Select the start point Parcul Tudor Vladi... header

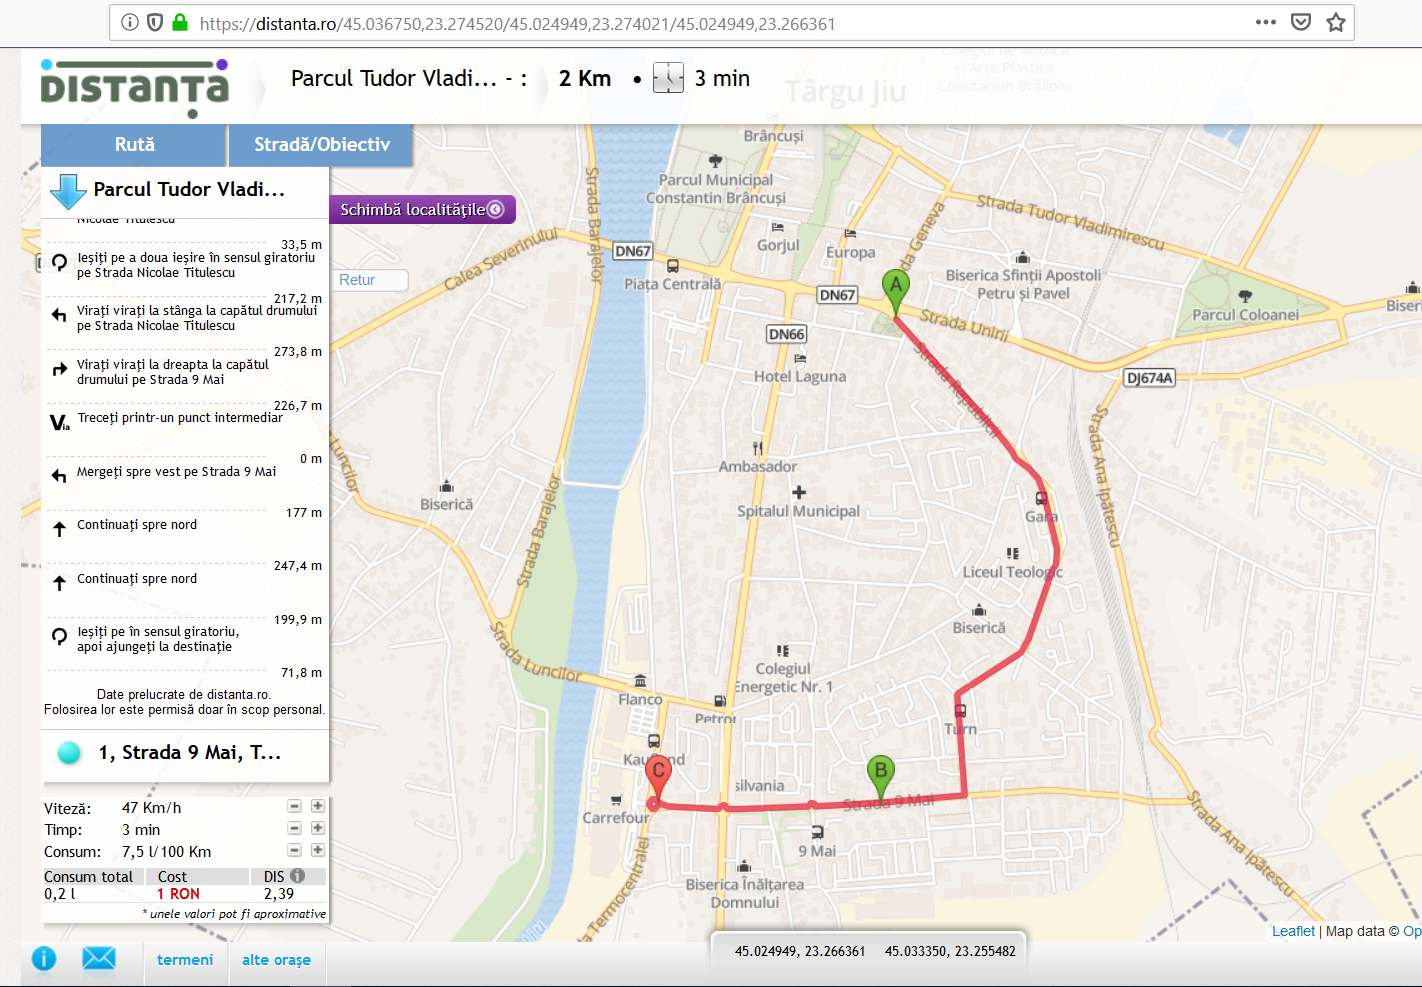[x=188, y=190]
